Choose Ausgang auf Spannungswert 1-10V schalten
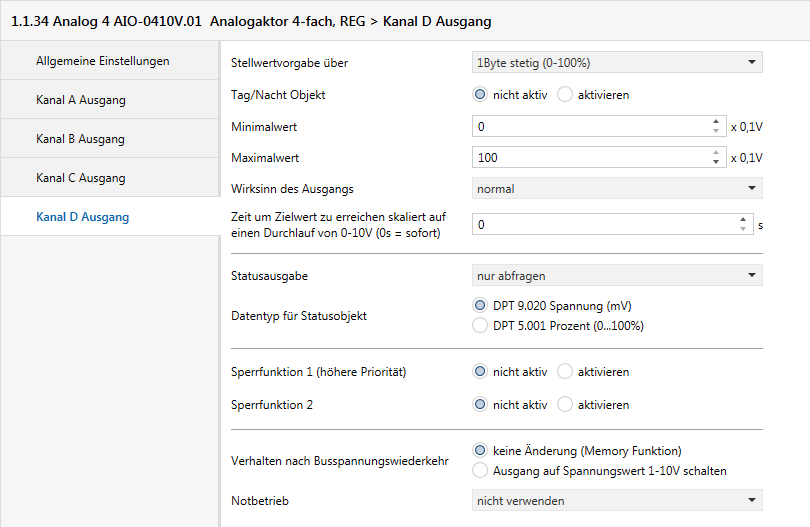This screenshot has width=810, height=527. pos(480,470)
